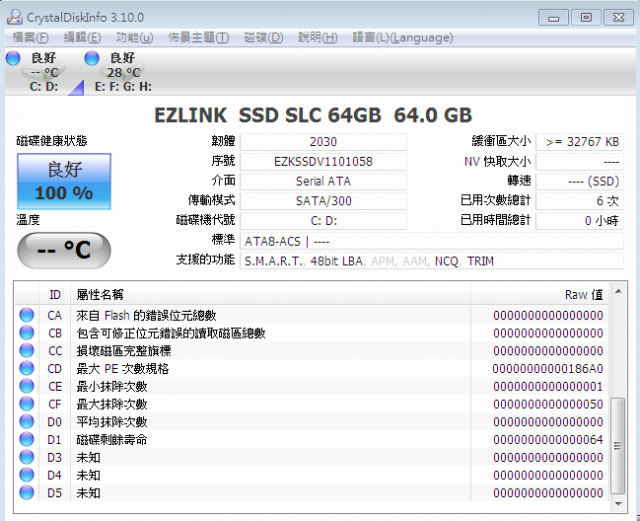
Task: Click the scrollbar up arrow in attribute list
Action: (618, 292)
